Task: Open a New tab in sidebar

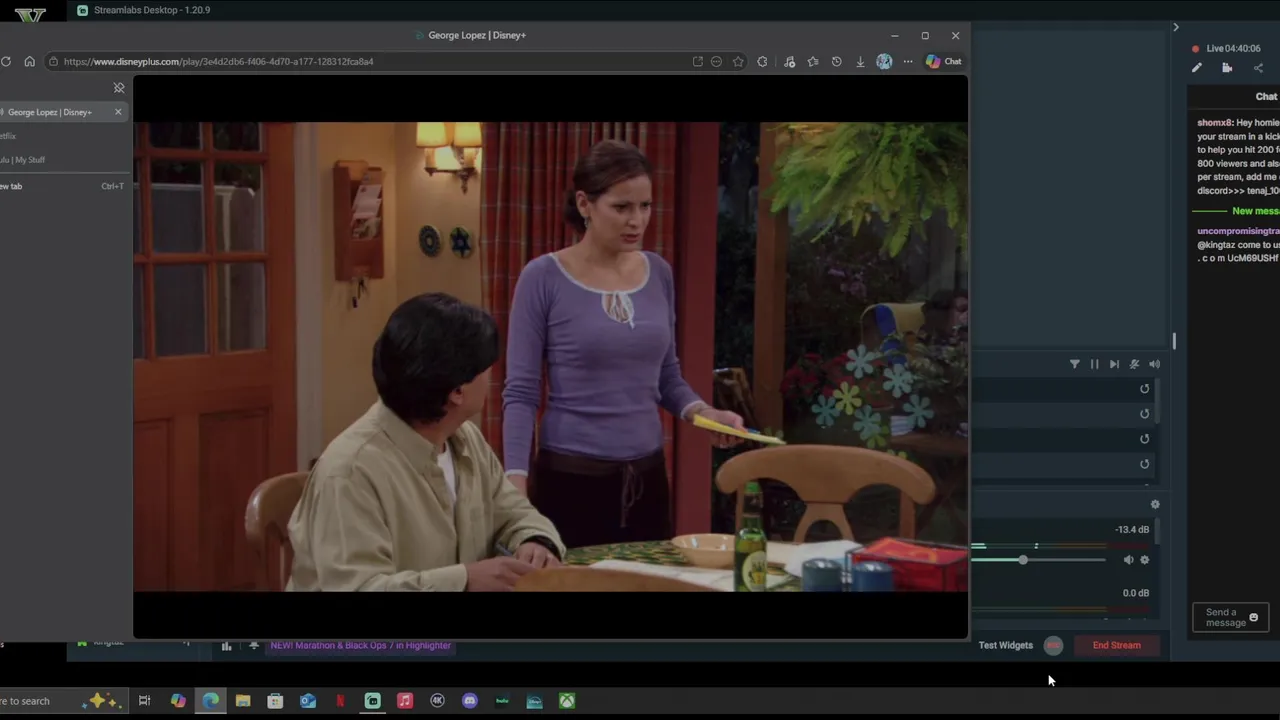Action: [x=62, y=186]
